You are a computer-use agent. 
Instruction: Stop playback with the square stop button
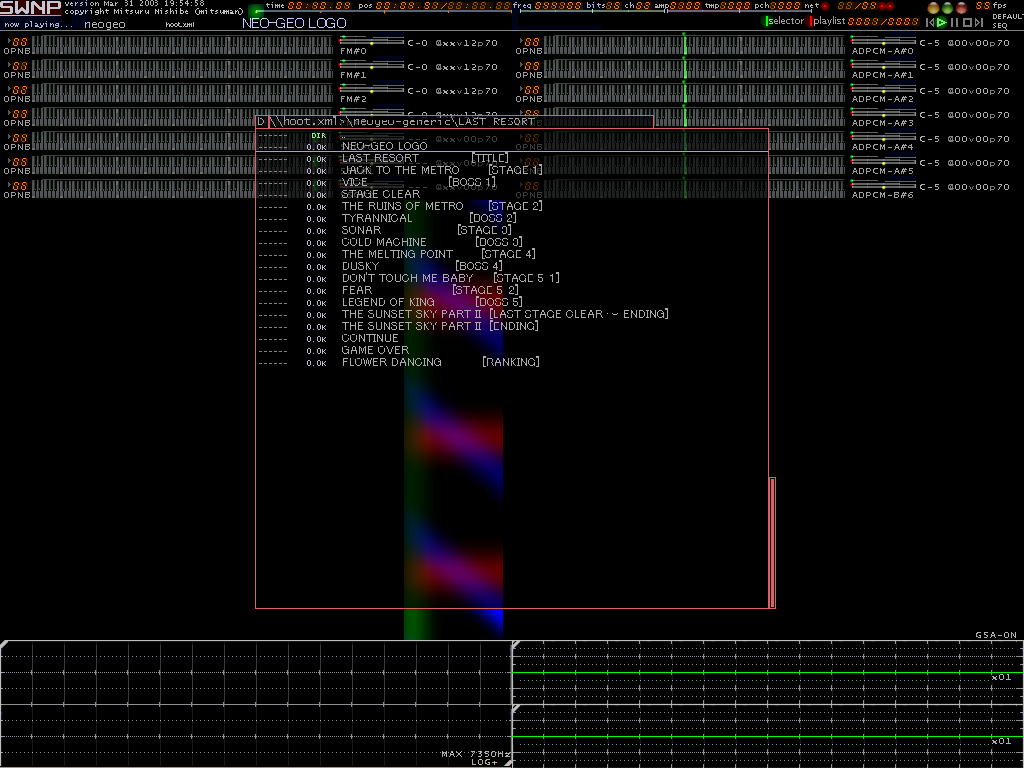tap(967, 23)
